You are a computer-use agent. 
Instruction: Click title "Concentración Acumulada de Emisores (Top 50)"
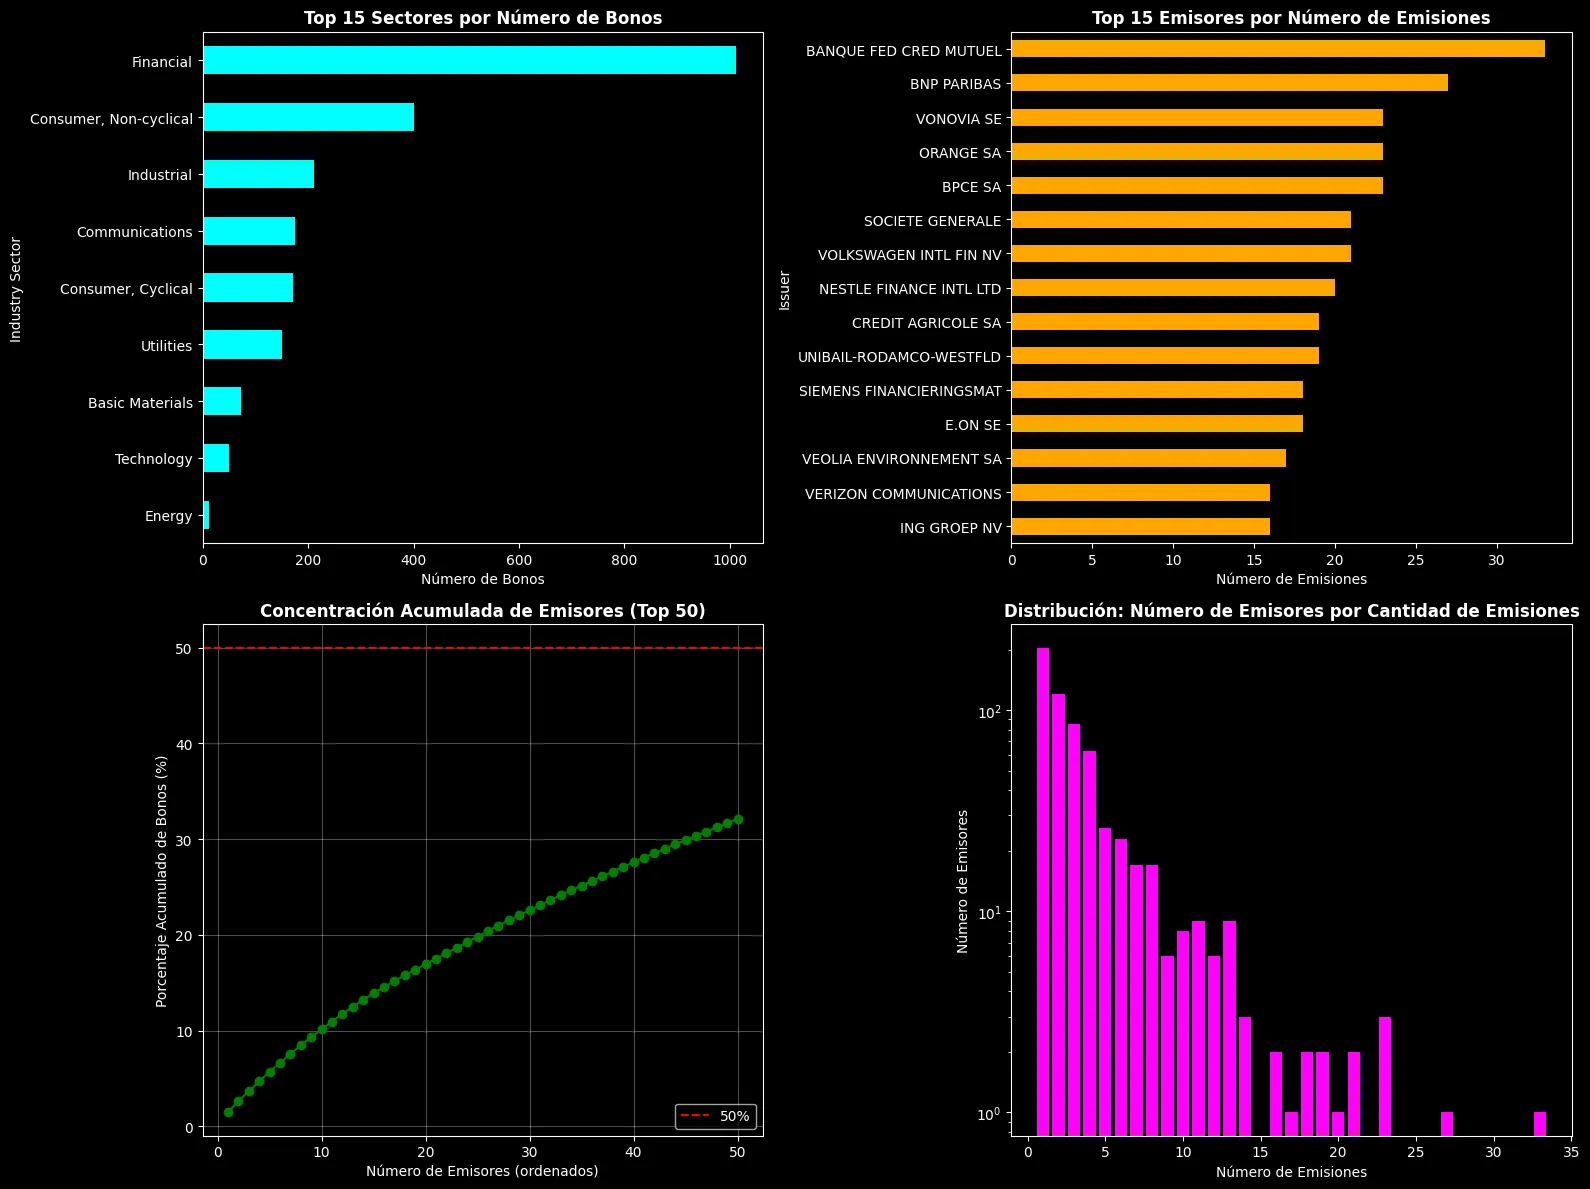click(483, 611)
